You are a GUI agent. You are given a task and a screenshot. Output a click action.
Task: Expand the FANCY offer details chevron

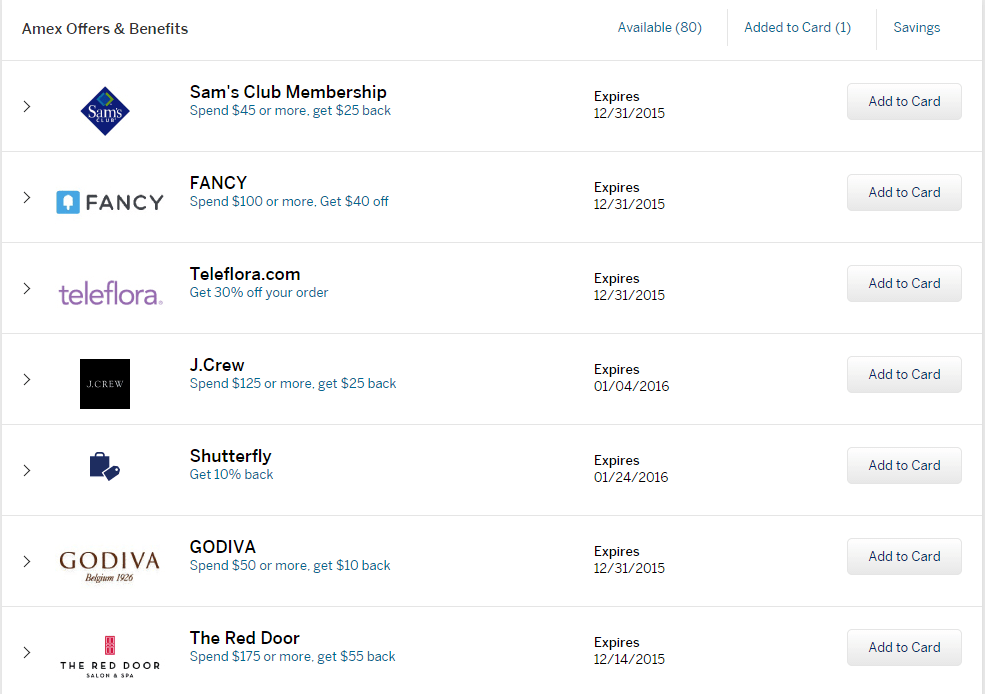(27, 197)
